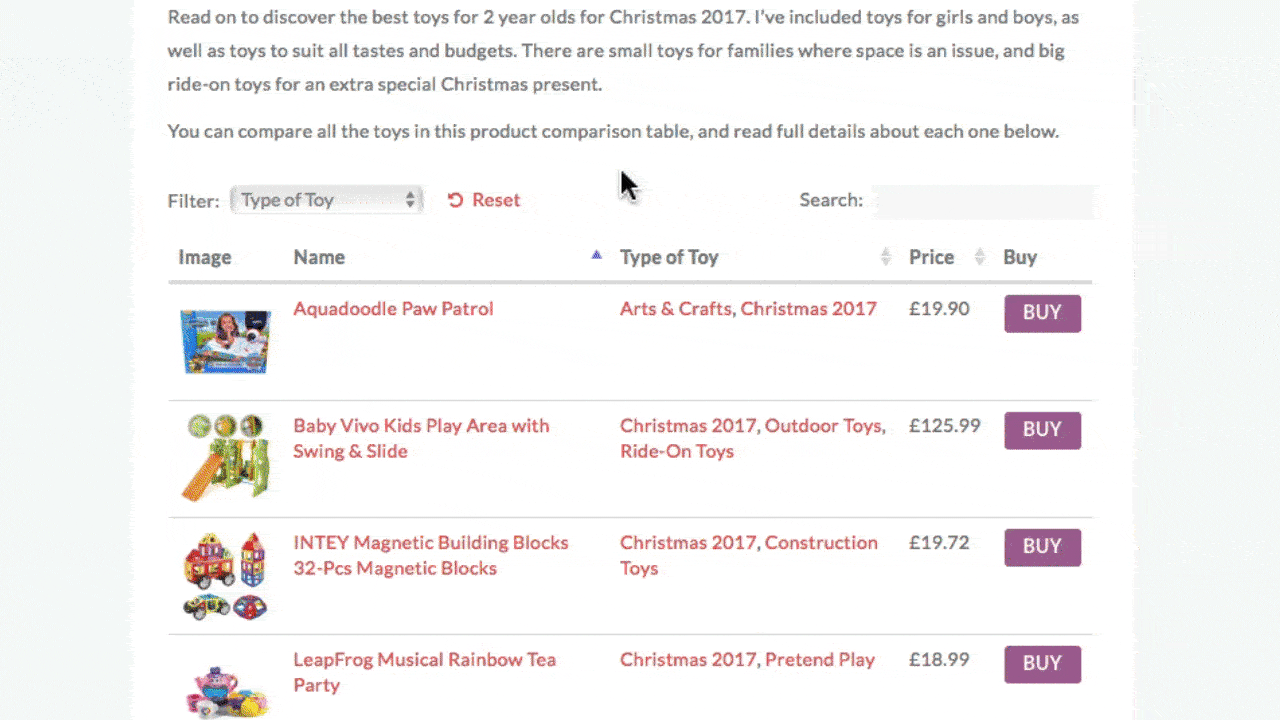Open the Pretend Play category link
This screenshot has width=1280, height=720.
point(820,660)
